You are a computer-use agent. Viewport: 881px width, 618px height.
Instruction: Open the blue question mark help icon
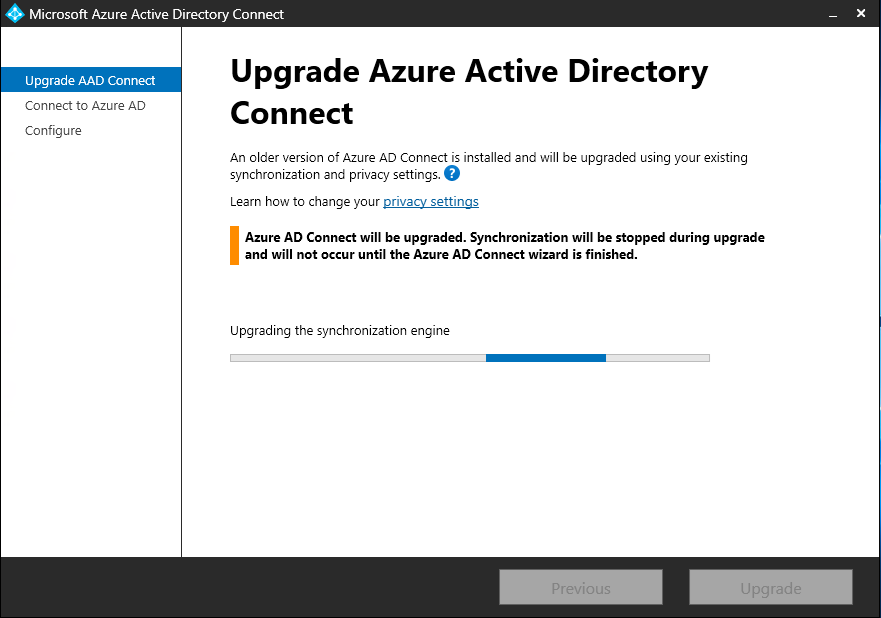pyautogui.click(x=452, y=174)
